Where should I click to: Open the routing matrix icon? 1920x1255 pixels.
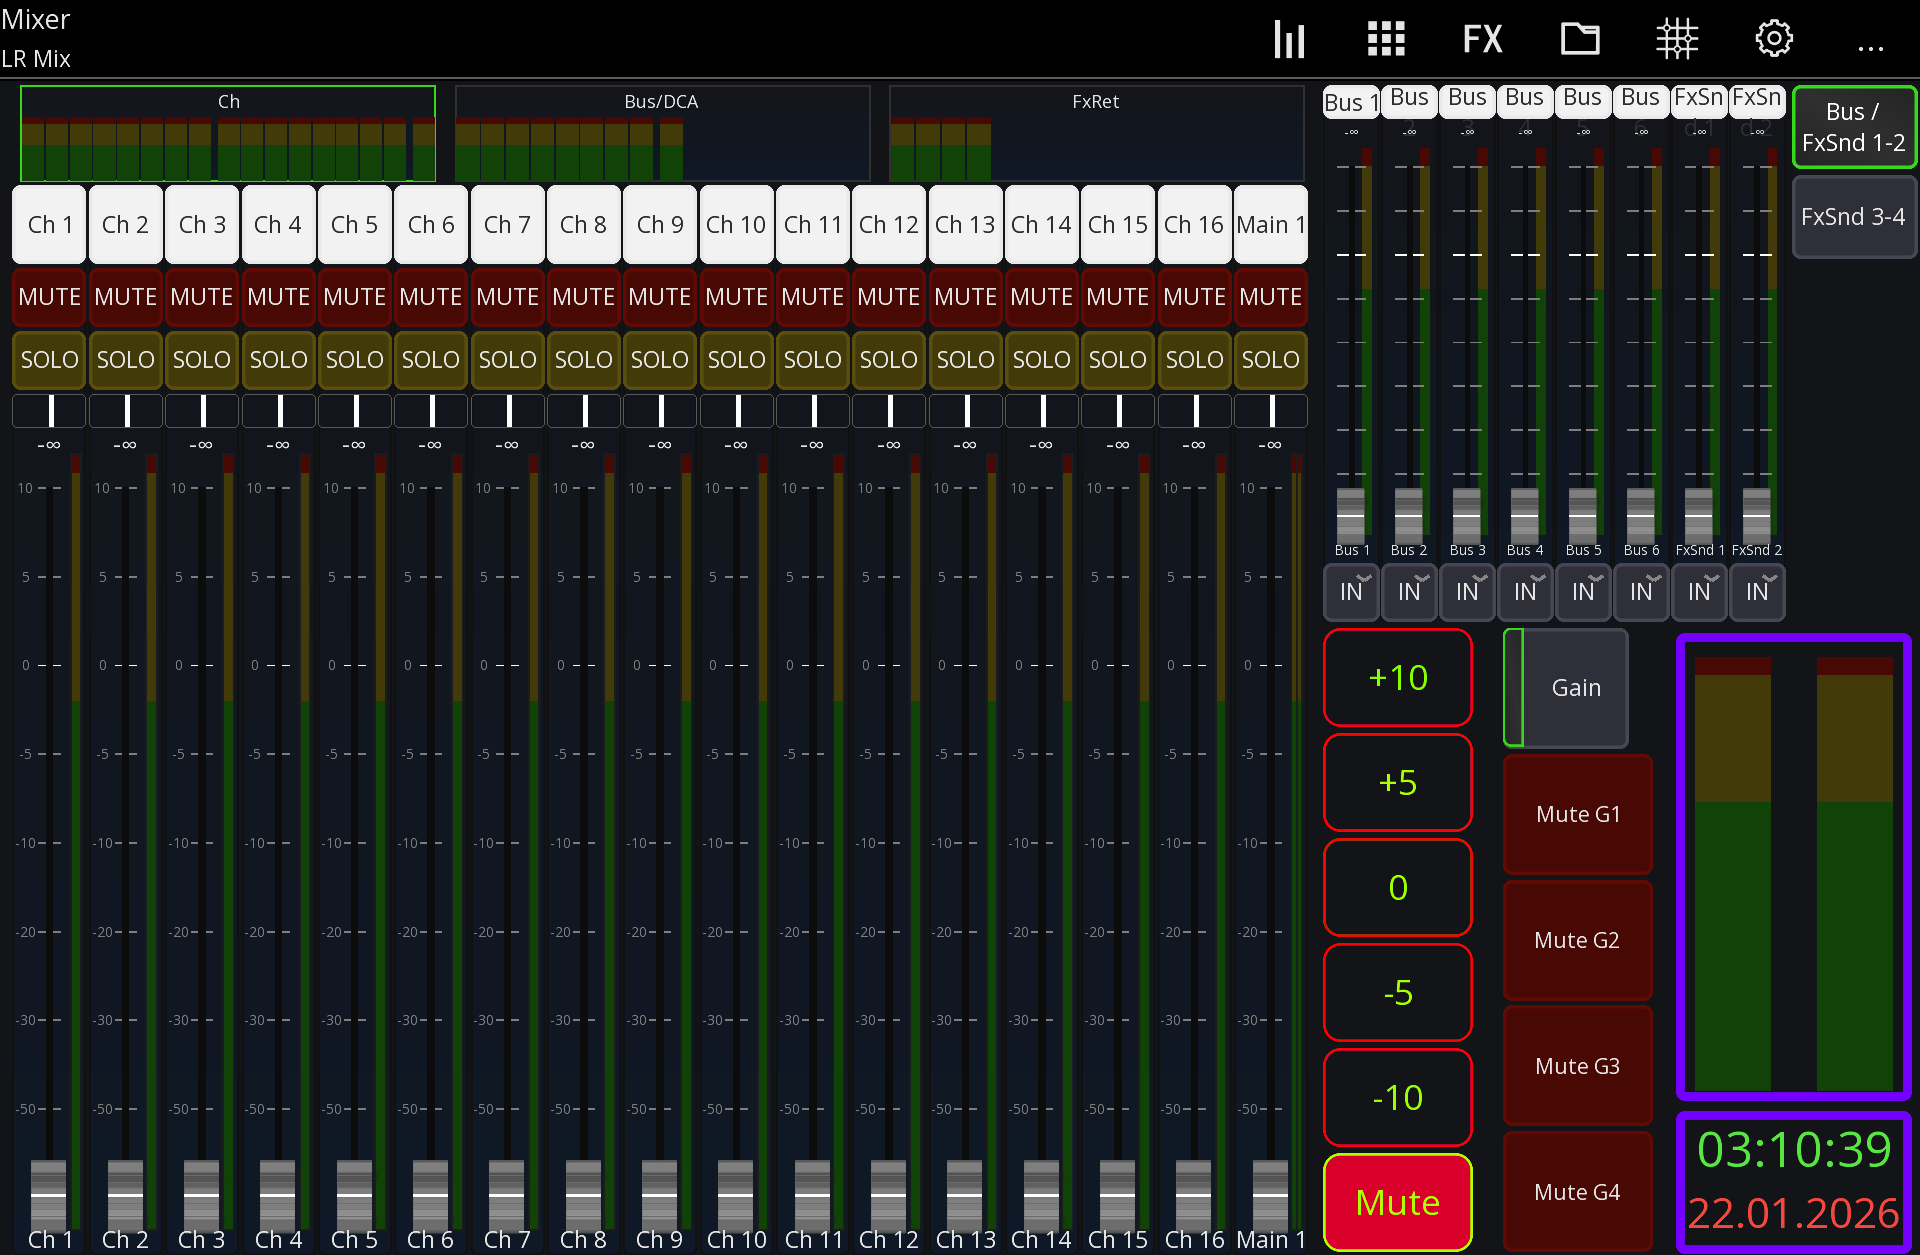coord(1677,39)
